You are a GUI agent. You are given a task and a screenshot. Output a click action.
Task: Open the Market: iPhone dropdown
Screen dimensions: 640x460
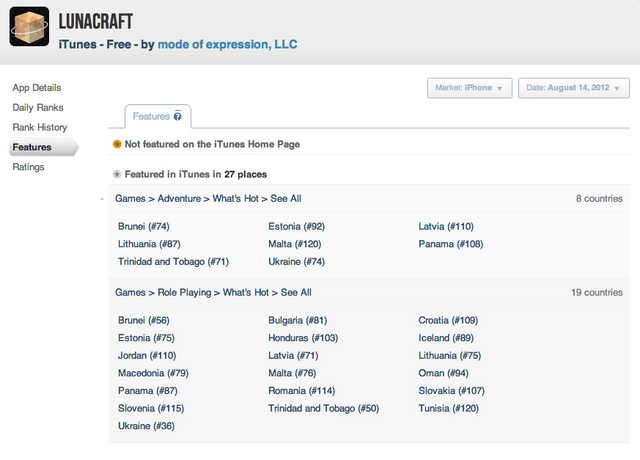point(469,88)
